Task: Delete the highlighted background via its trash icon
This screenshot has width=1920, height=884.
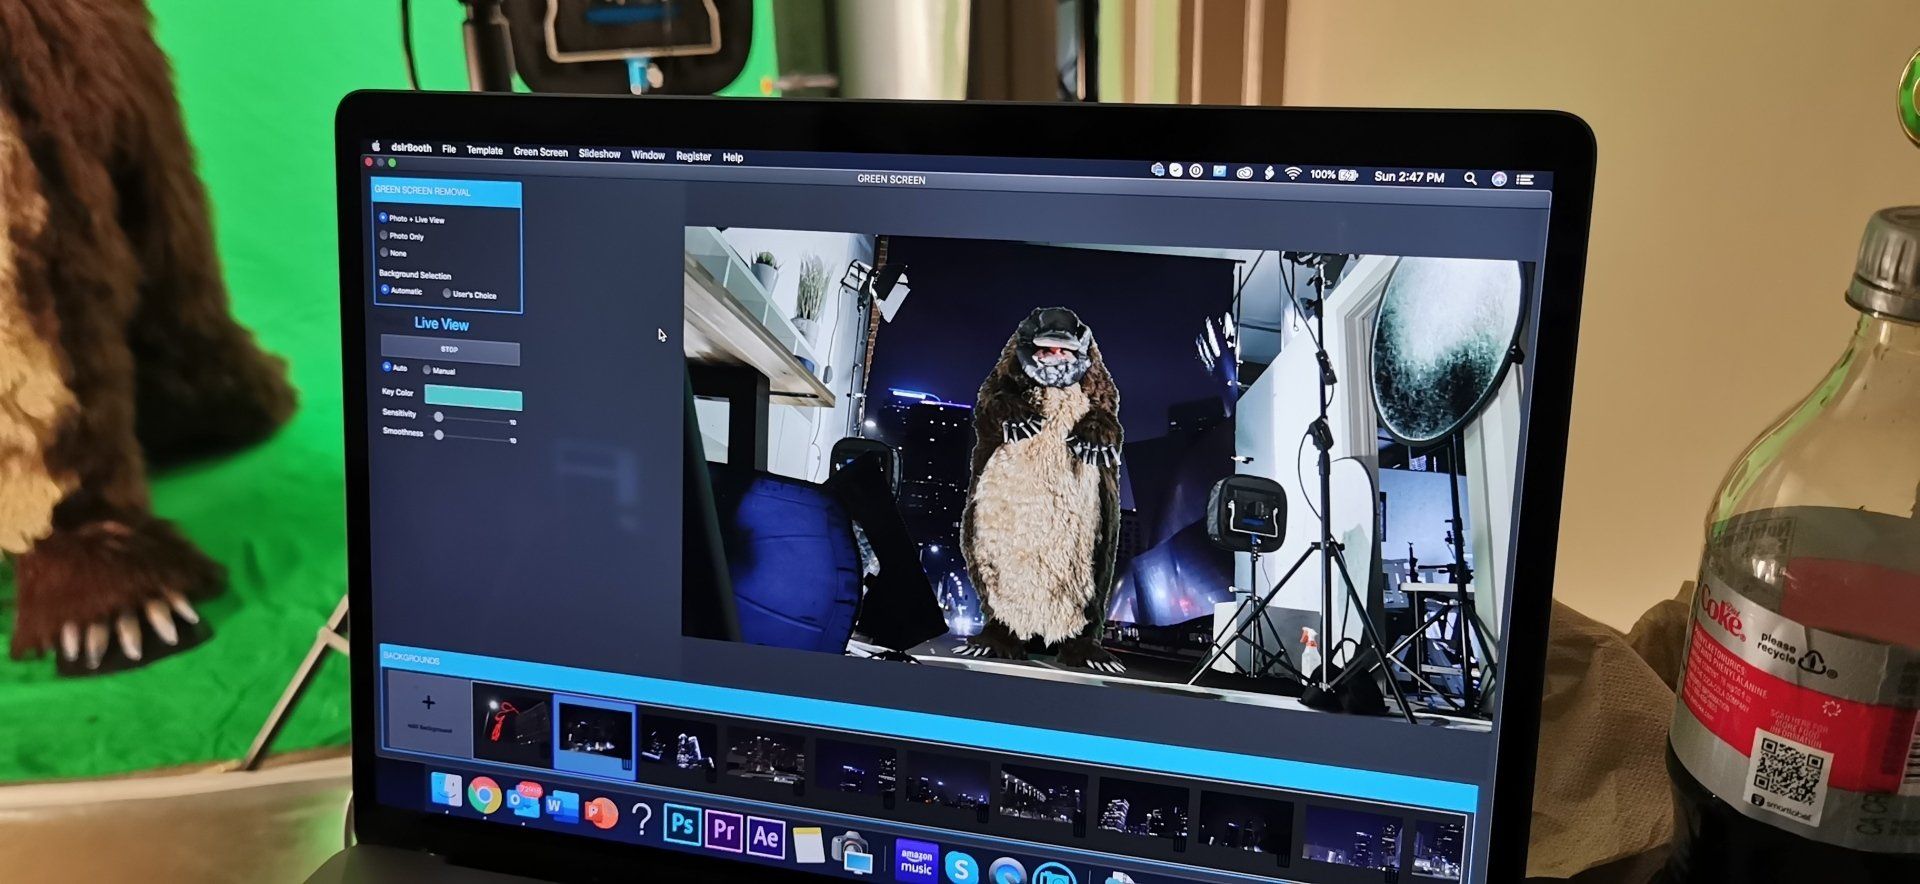Action: tap(627, 764)
